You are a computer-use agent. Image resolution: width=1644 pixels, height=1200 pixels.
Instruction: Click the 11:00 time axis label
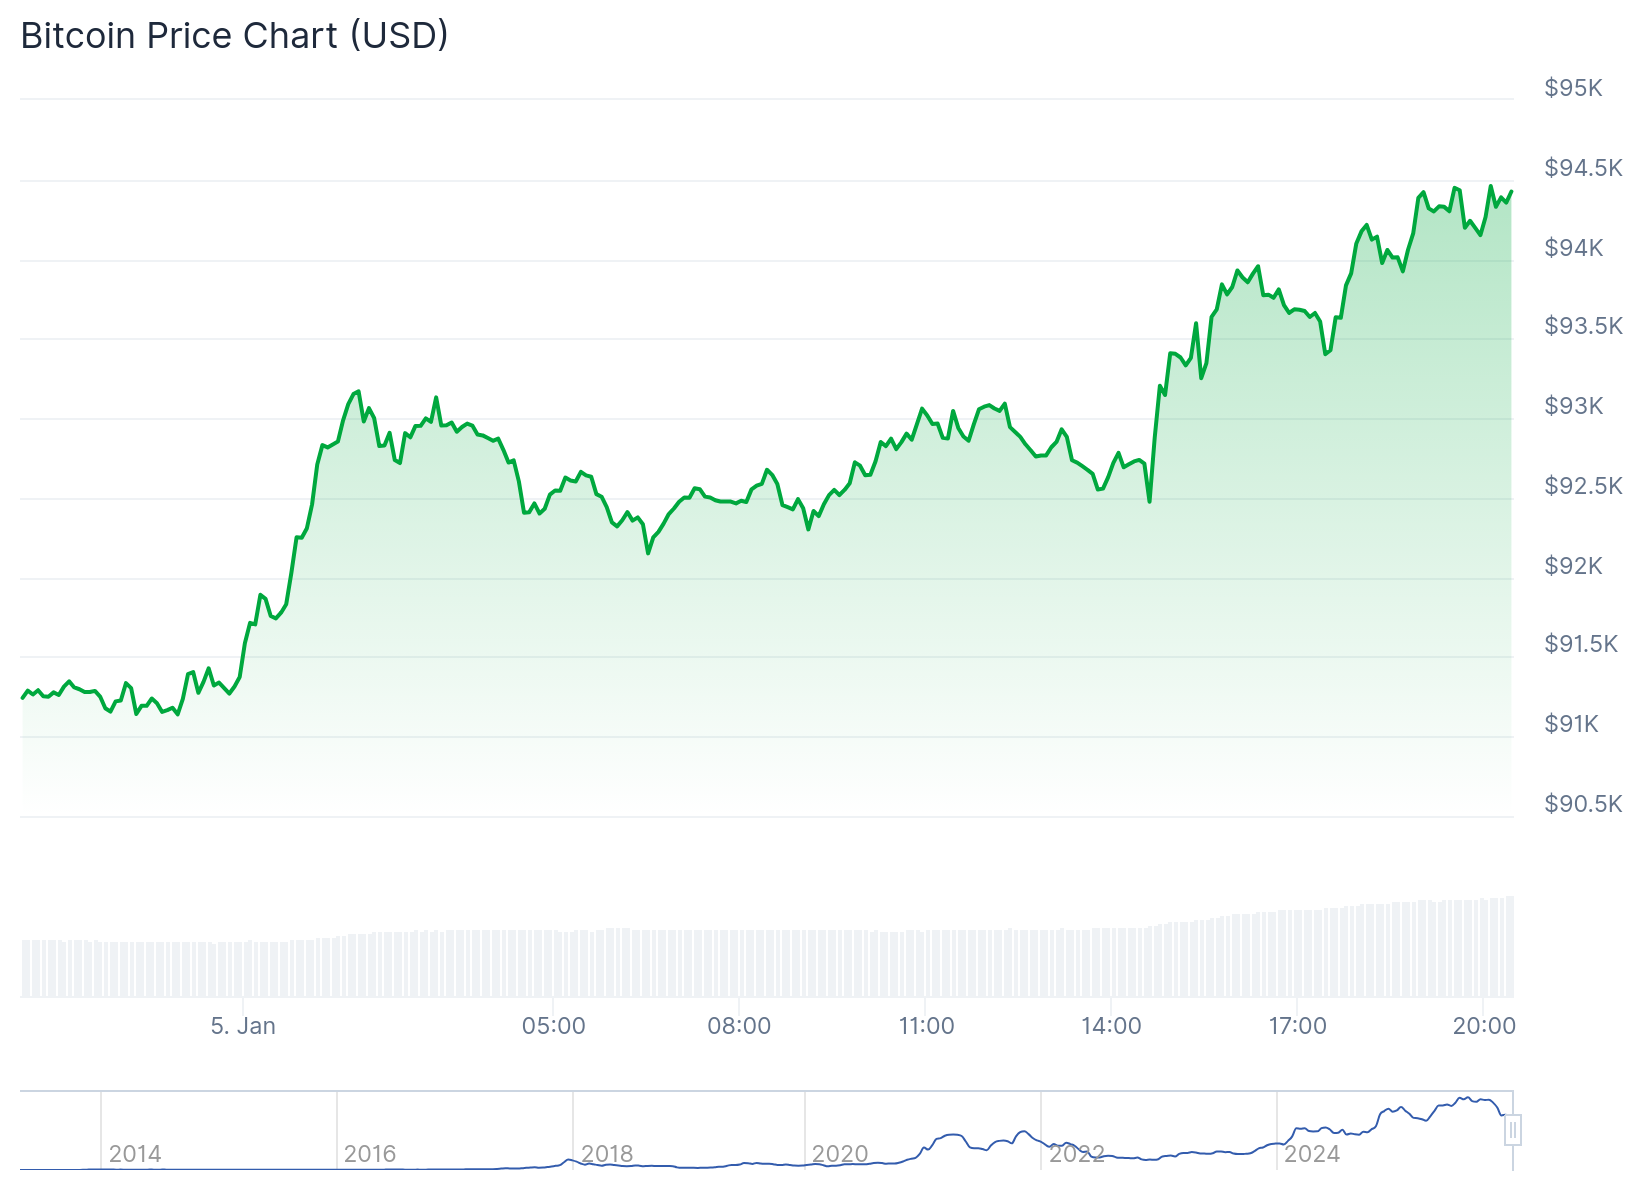(926, 1026)
